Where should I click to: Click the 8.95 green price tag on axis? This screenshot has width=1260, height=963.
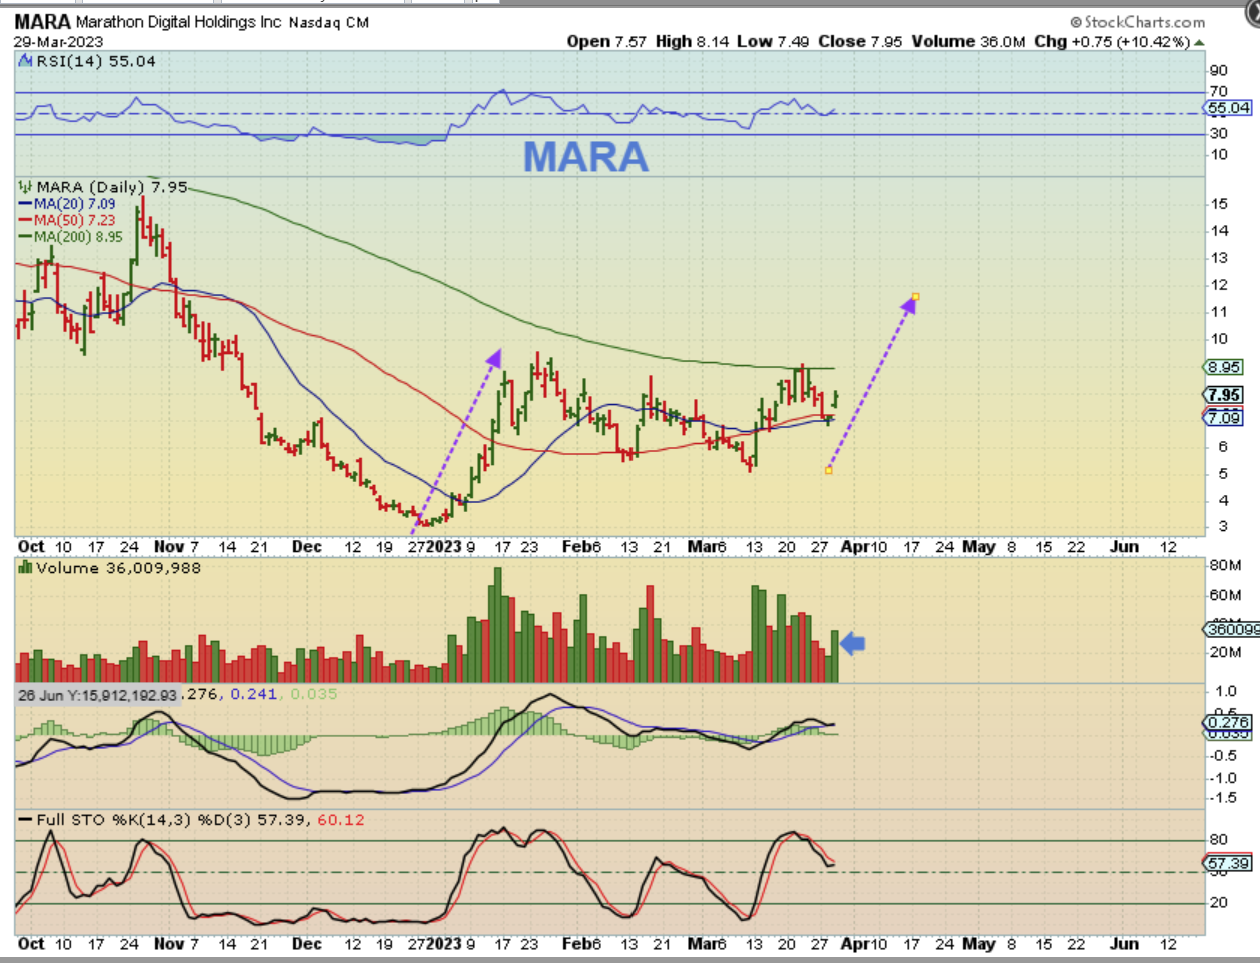tap(1225, 367)
